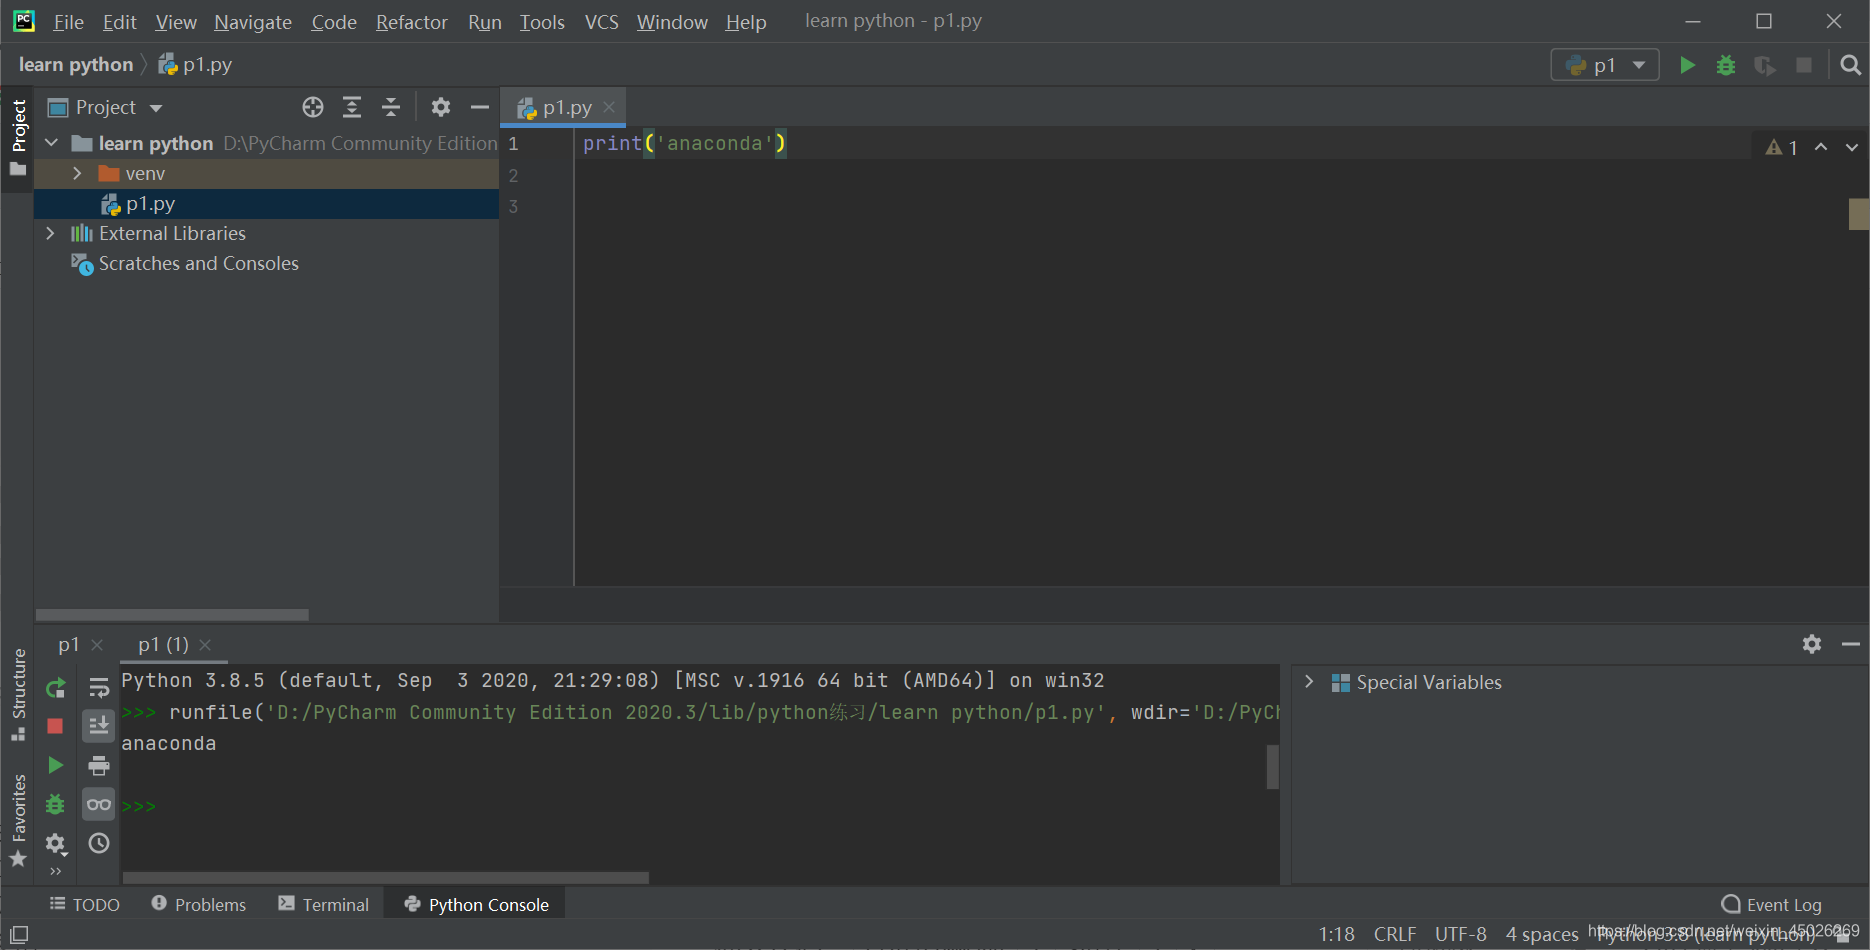Screen dimensions: 1870x950
Task: Click the console horizontal scrollbar
Action: (x=385, y=877)
